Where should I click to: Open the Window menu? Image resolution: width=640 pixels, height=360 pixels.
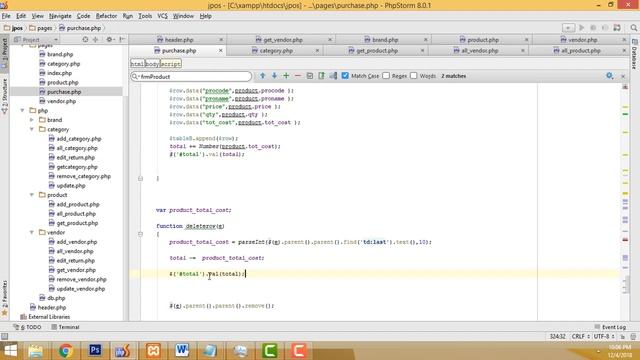pyautogui.click(x=183, y=16)
